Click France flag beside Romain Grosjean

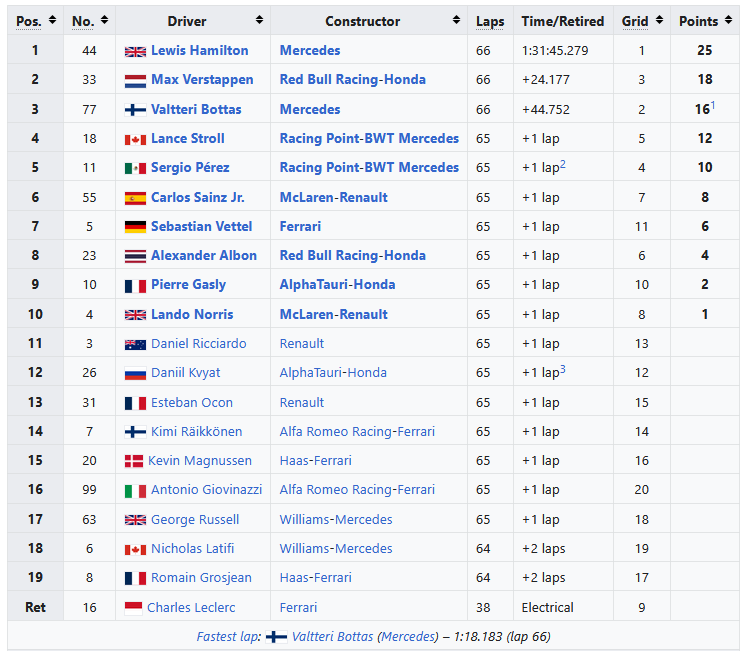(x=135, y=578)
